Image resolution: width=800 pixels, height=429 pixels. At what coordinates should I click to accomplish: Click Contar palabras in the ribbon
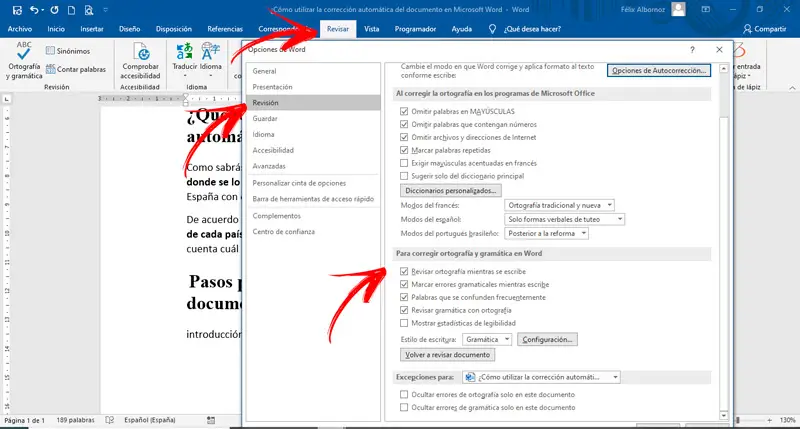coord(76,69)
